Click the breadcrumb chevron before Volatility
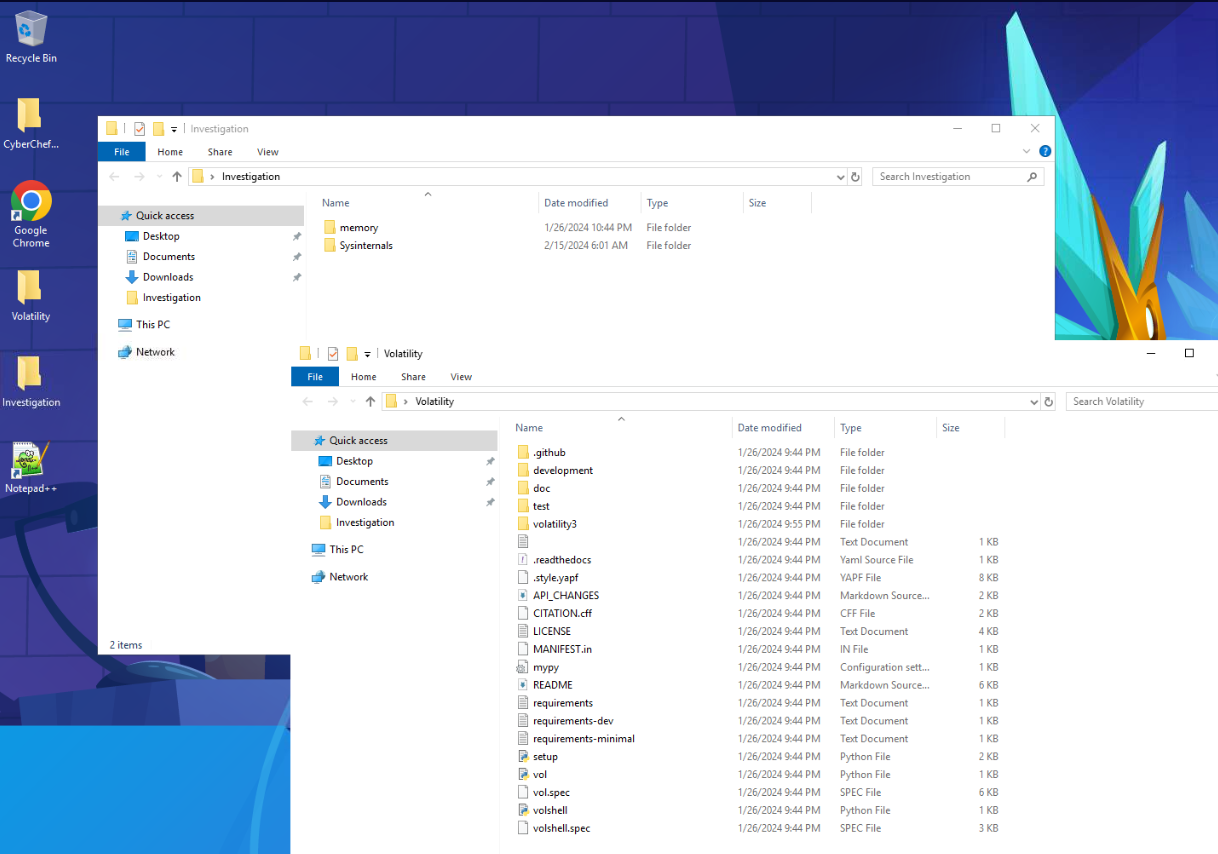This screenshot has width=1218, height=854. [x=405, y=402]
